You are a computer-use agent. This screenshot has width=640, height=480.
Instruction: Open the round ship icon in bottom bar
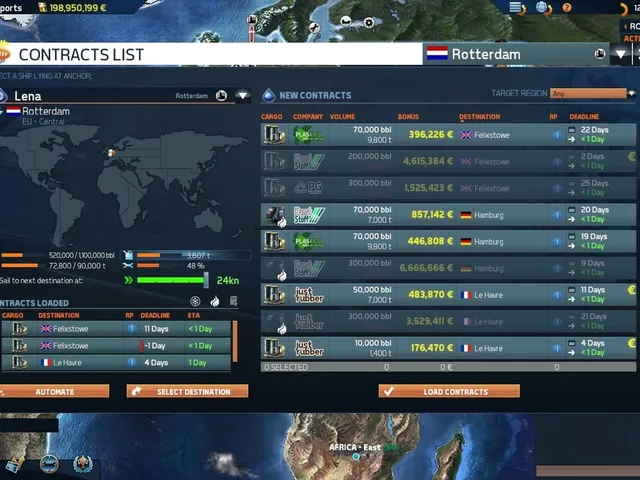click(49, 464)
